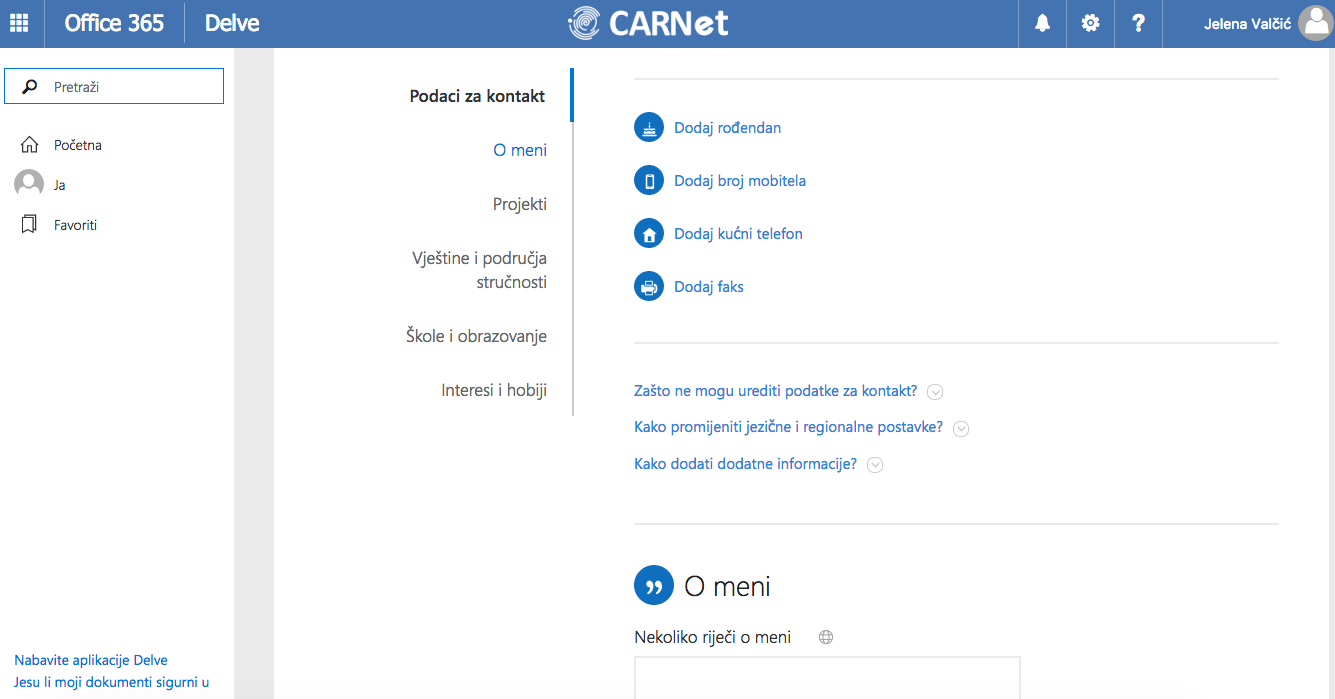Go to the 'O meni' section tab
Screen dimensions: 1335x699
[x=520, y=150]
